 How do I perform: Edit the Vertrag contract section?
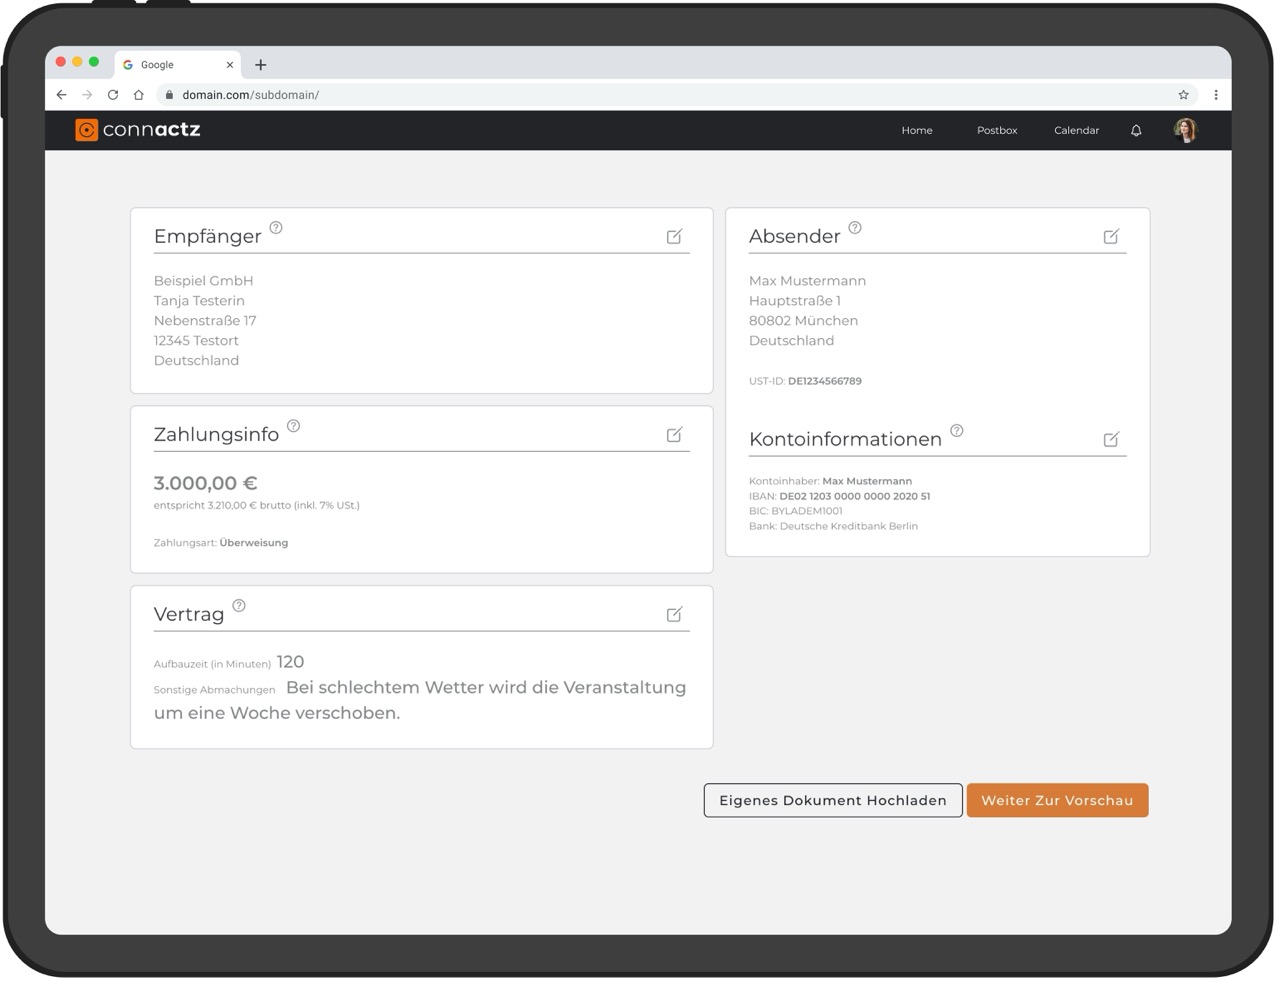(x=674, y=614)
